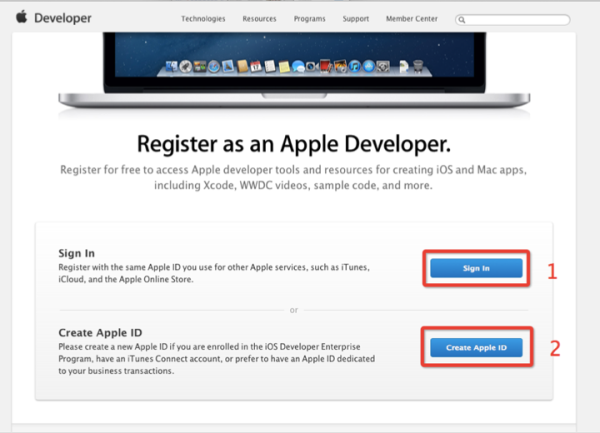Screen dimensions: 600x433
Task: Click the Contacts book icon in the dock image
Action: [242, 66]
